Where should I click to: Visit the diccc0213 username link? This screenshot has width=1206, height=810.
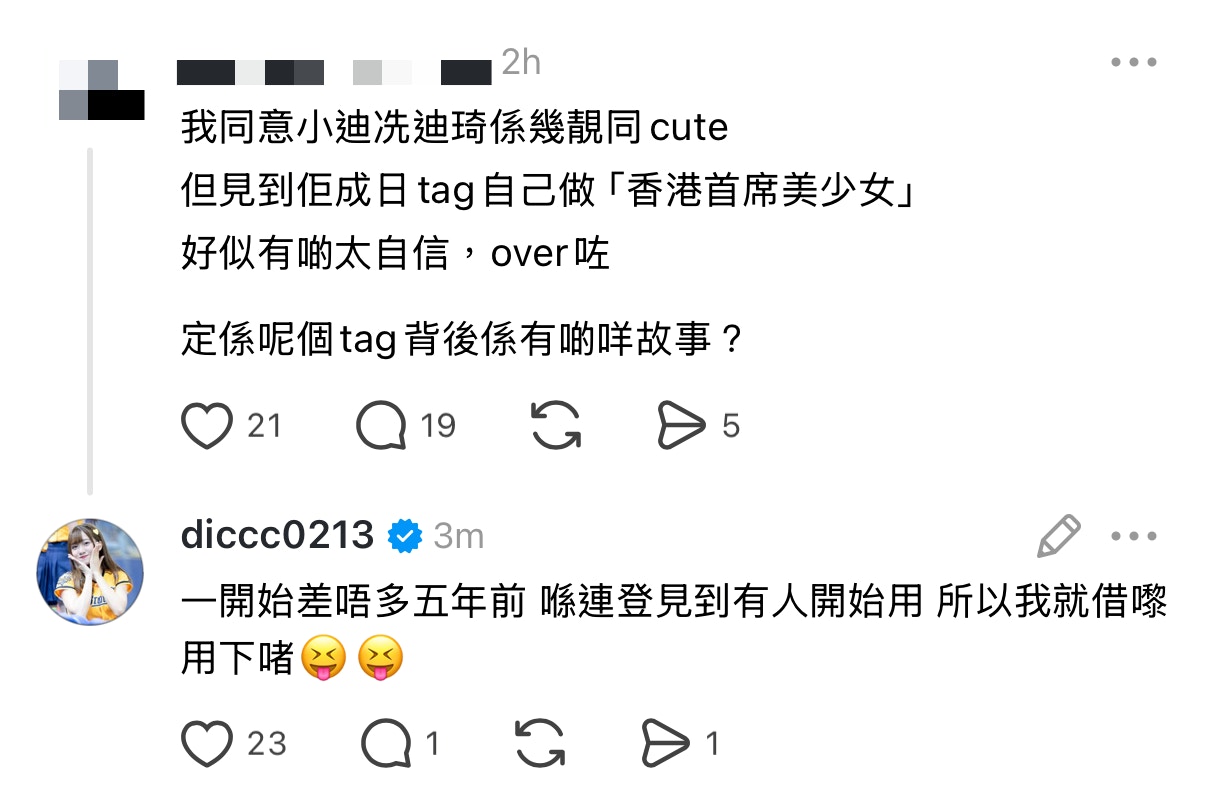coord(277,536)
